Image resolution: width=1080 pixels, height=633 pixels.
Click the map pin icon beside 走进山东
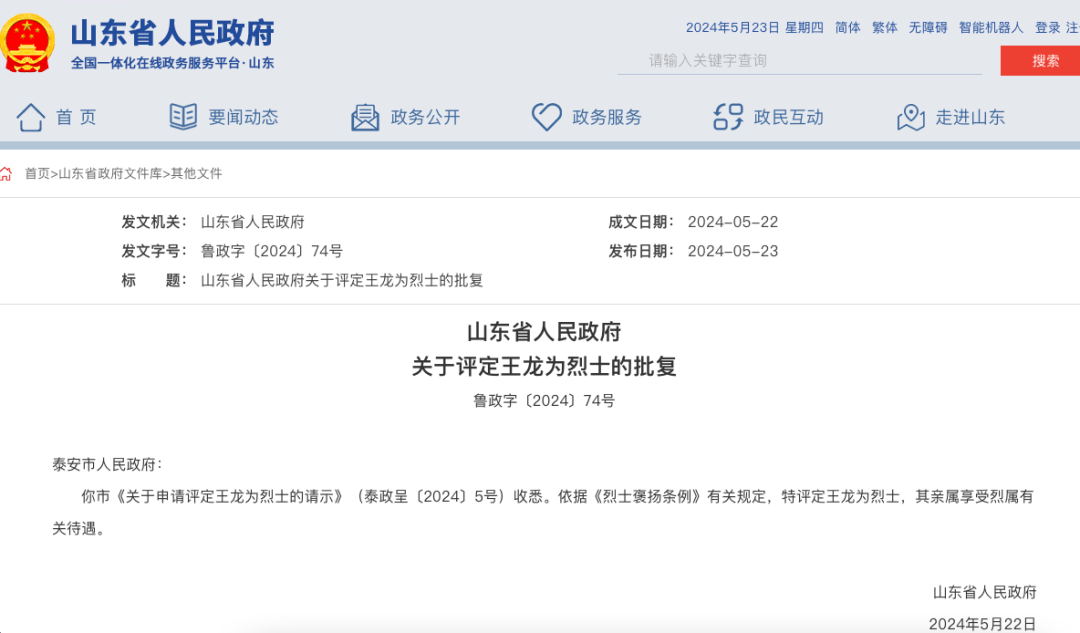(x=910, y=117)
